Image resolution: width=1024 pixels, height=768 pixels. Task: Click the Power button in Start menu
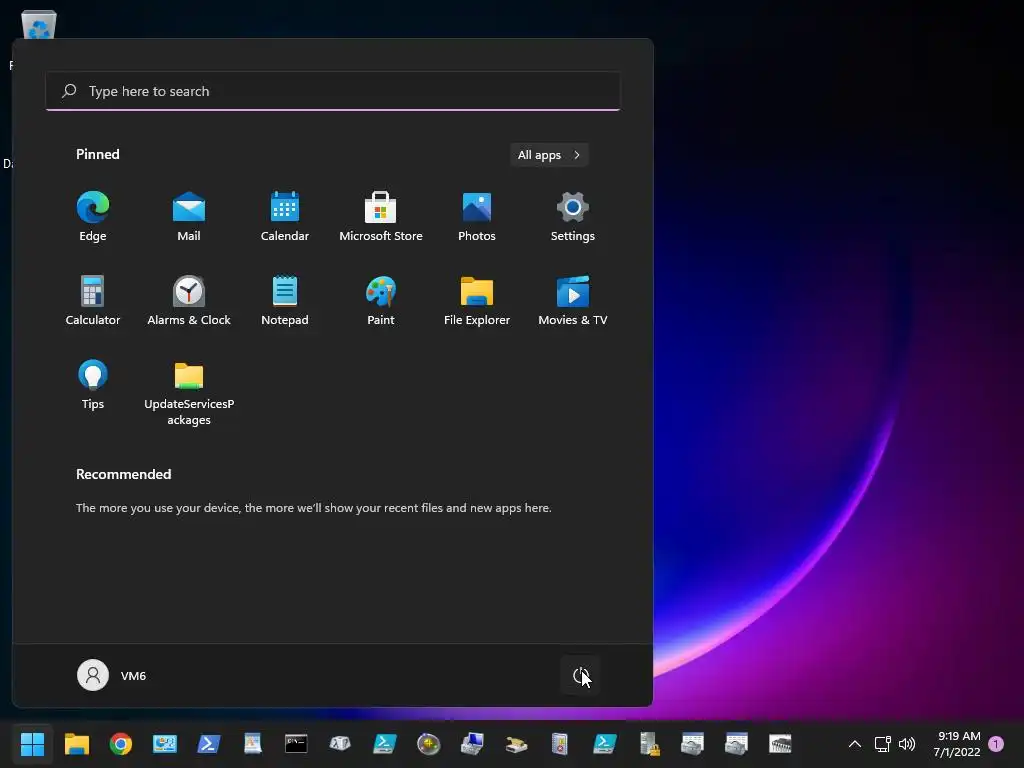click(580, 675)
